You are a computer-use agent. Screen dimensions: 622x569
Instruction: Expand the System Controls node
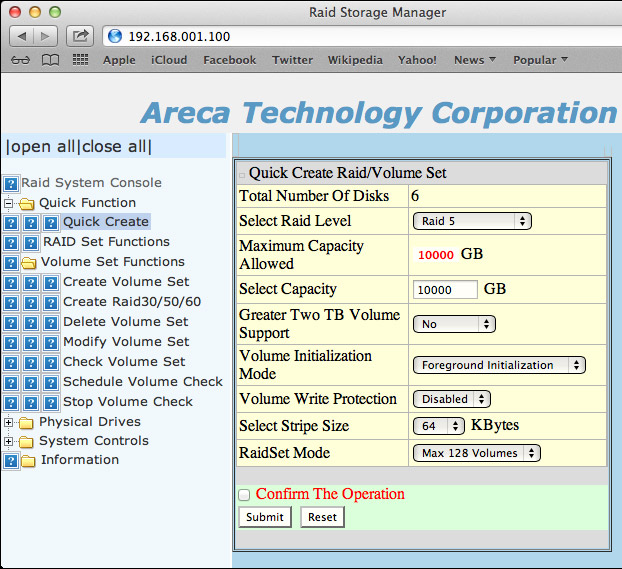click(8, 441)
